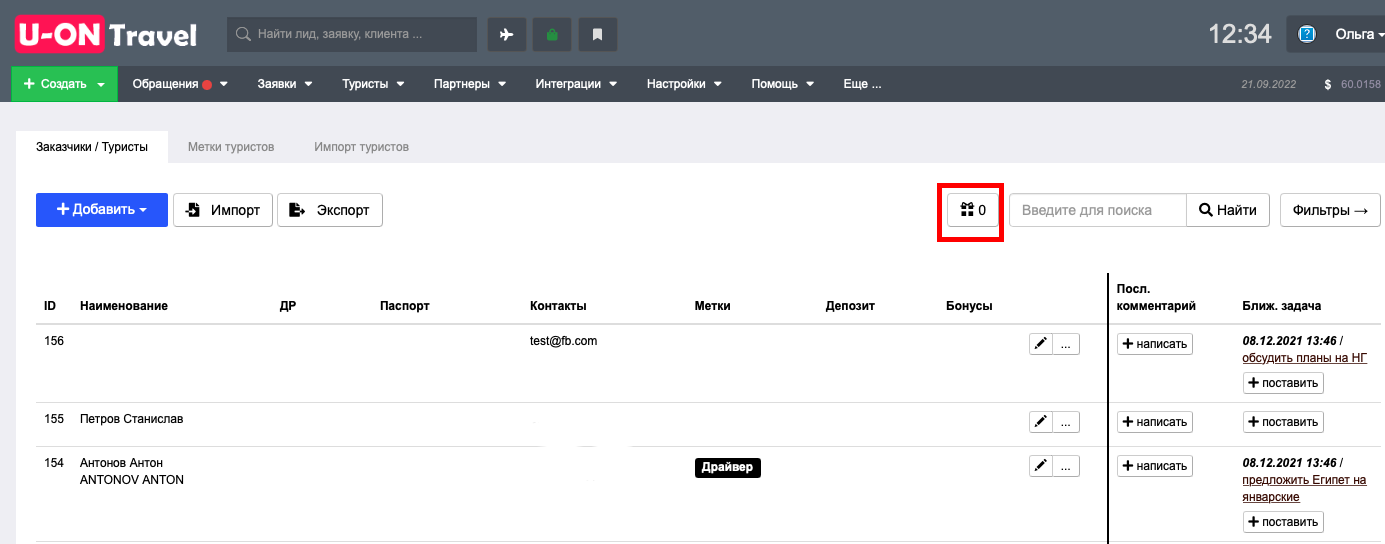
Task: Switch to Метки туристов tab
Action: (231, 147)
